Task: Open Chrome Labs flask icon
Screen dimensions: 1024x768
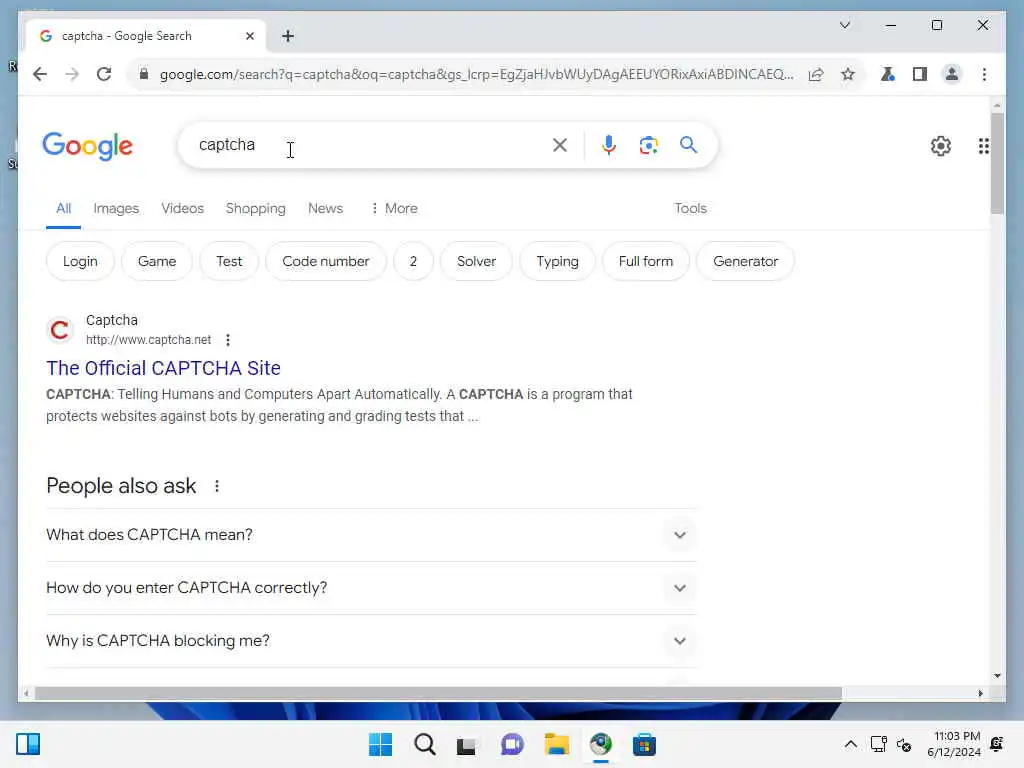Action: coord(888,74)
